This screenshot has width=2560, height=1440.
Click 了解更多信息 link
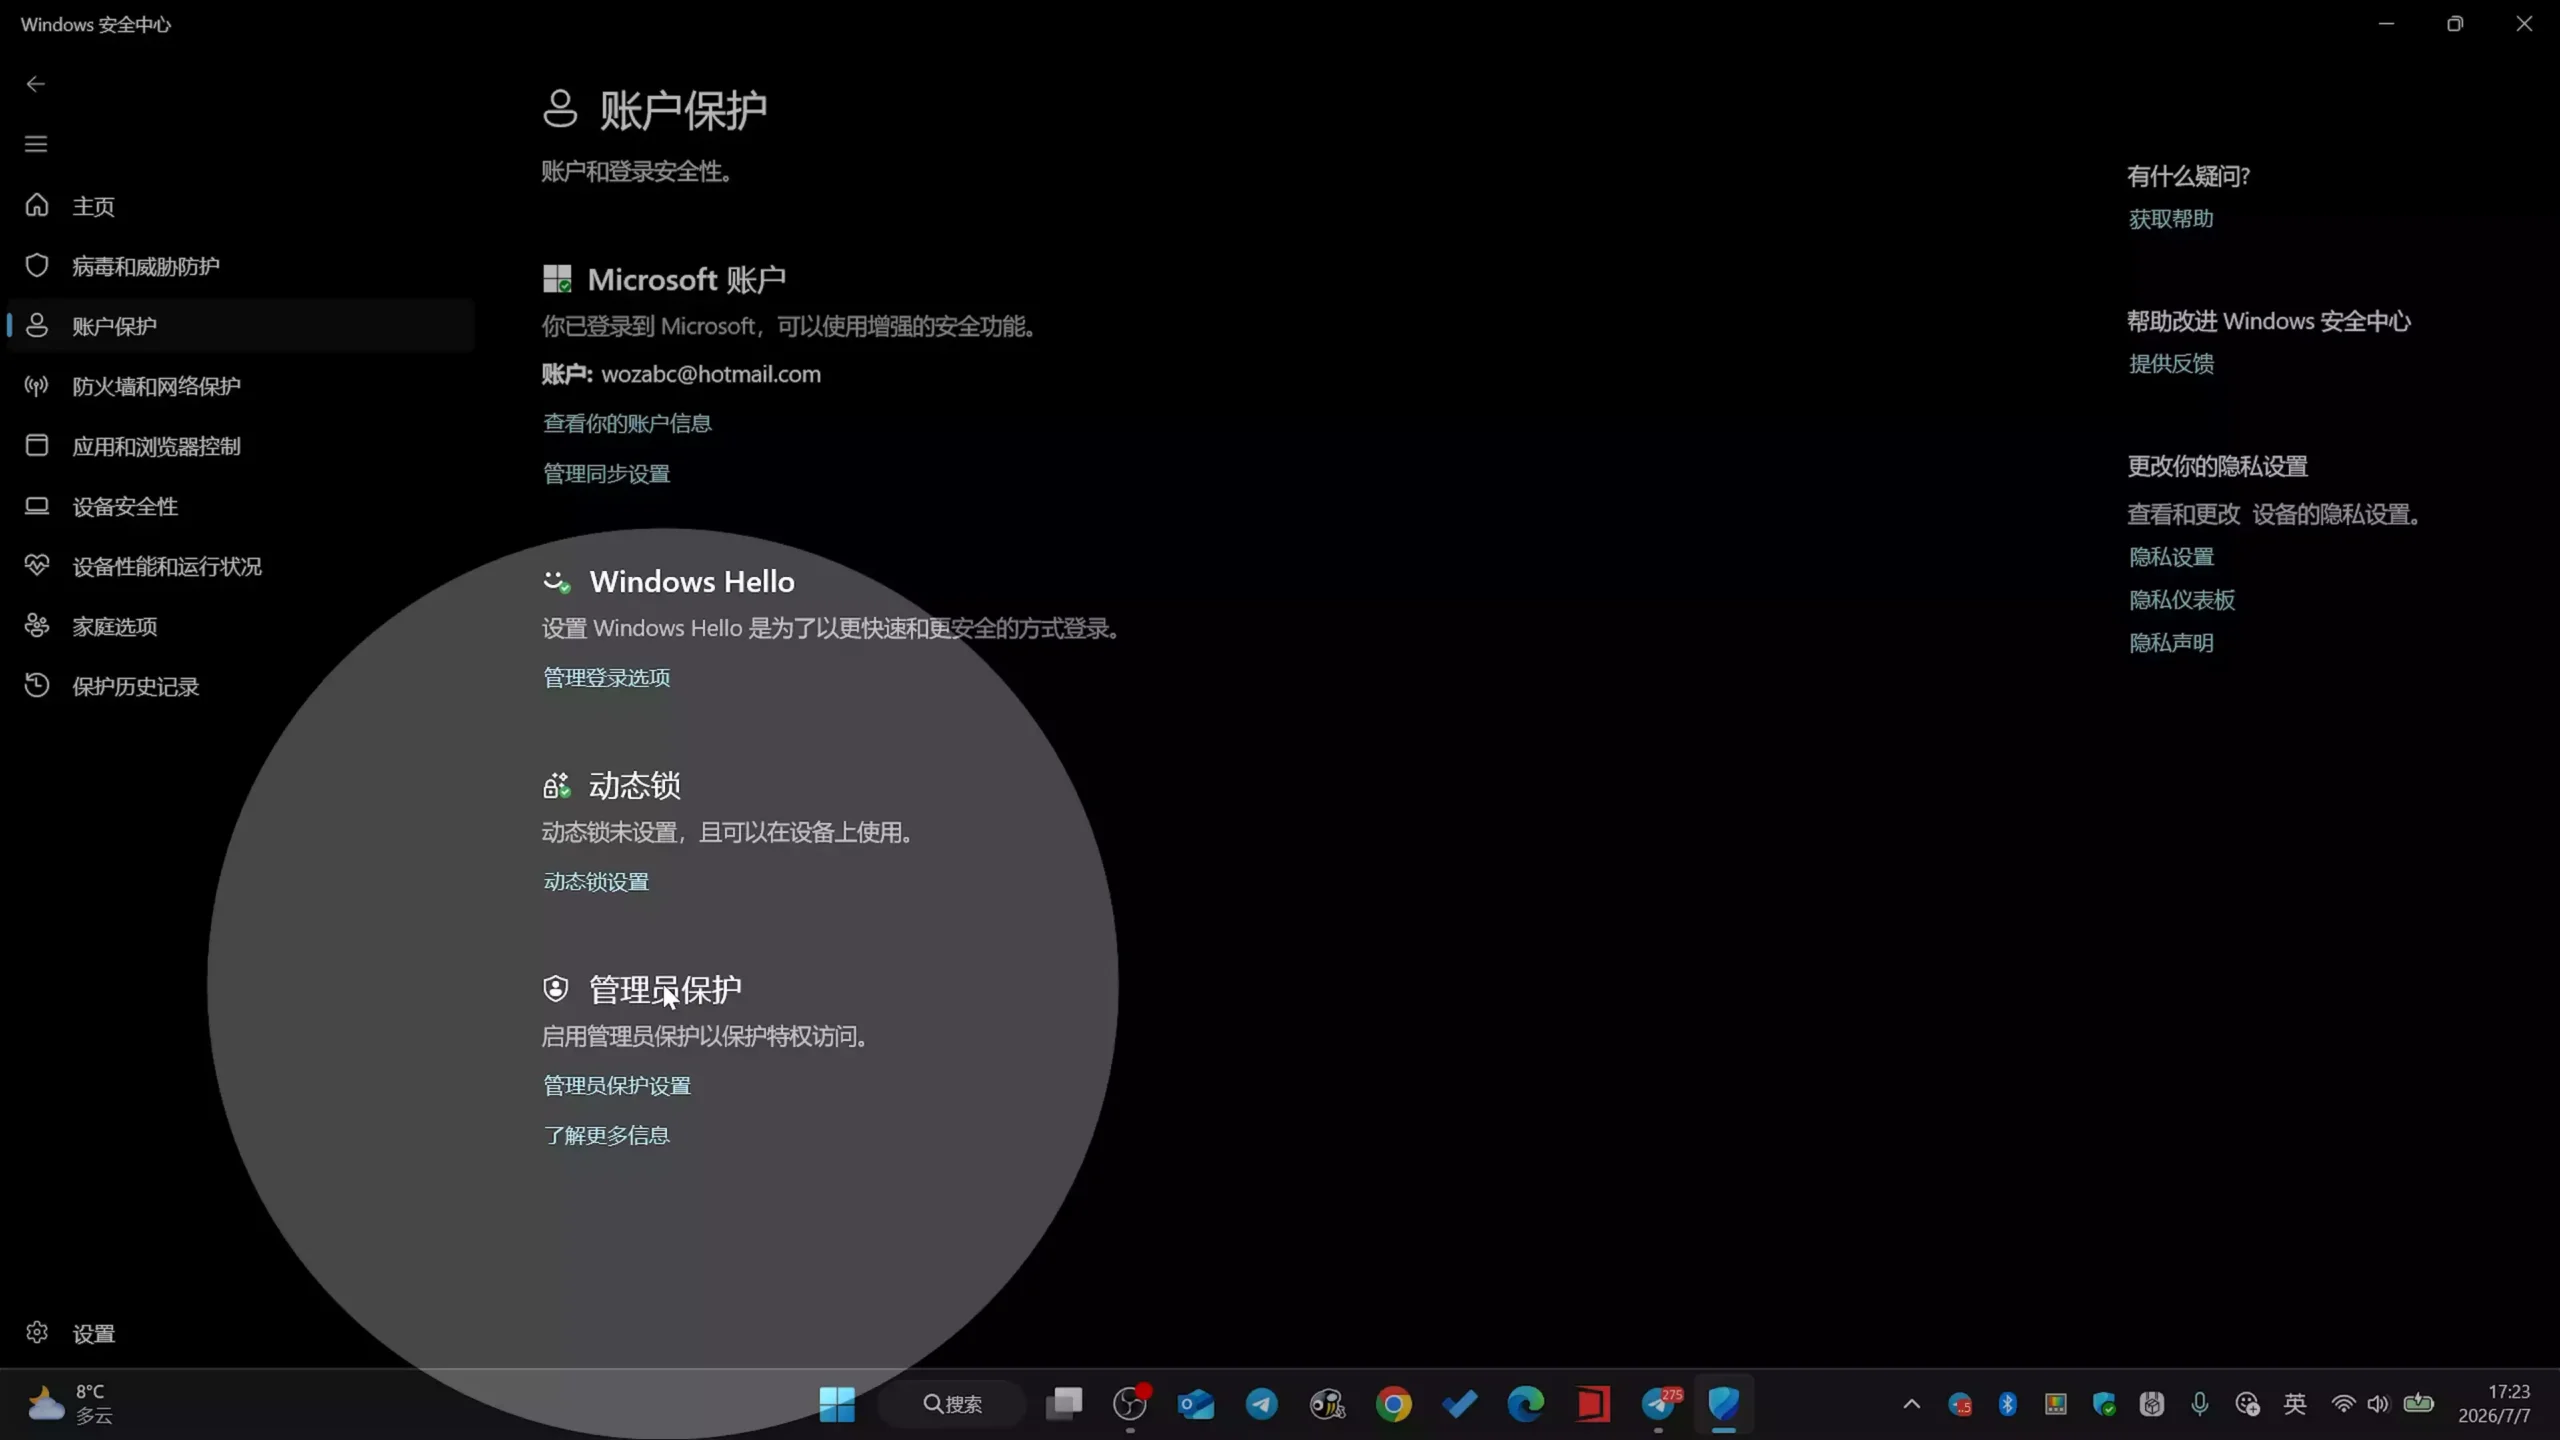(x=606, y=1136)
